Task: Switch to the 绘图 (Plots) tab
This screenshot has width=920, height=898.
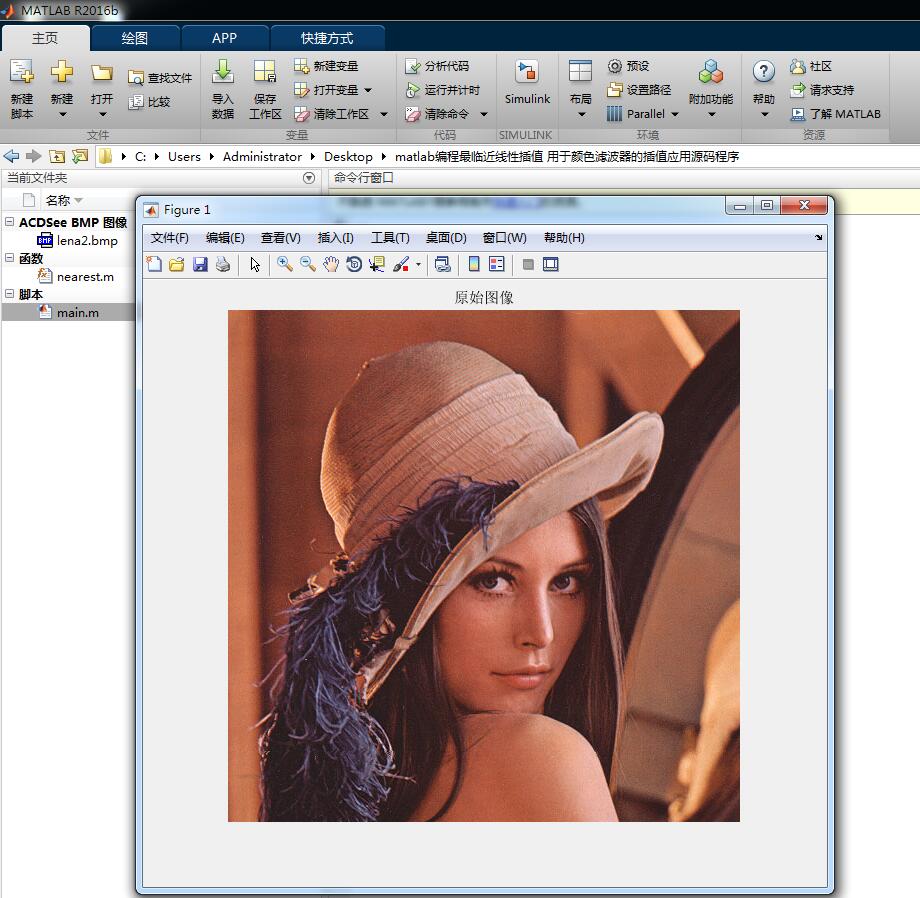Action: click(x=134, y=38)
